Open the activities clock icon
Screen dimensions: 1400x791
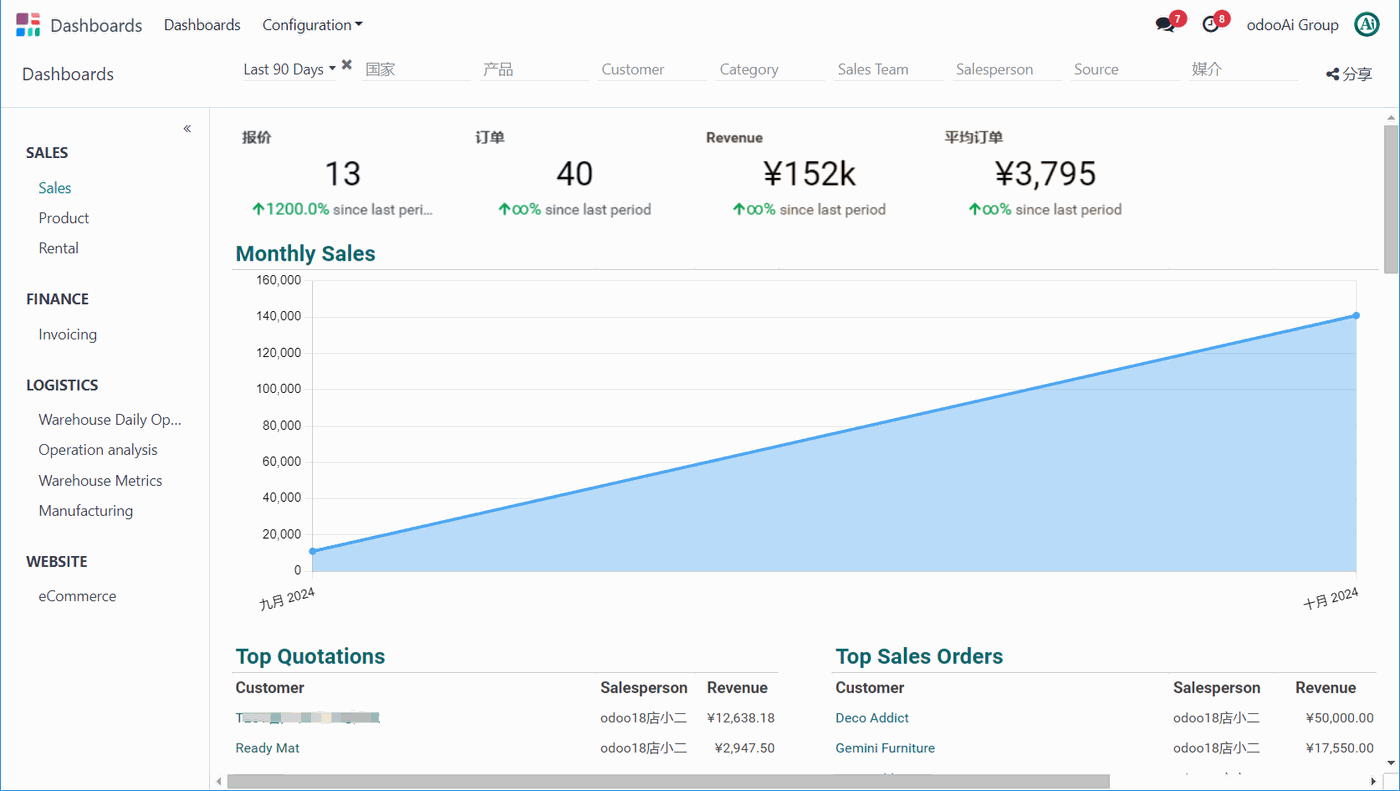coord(1211,25)
